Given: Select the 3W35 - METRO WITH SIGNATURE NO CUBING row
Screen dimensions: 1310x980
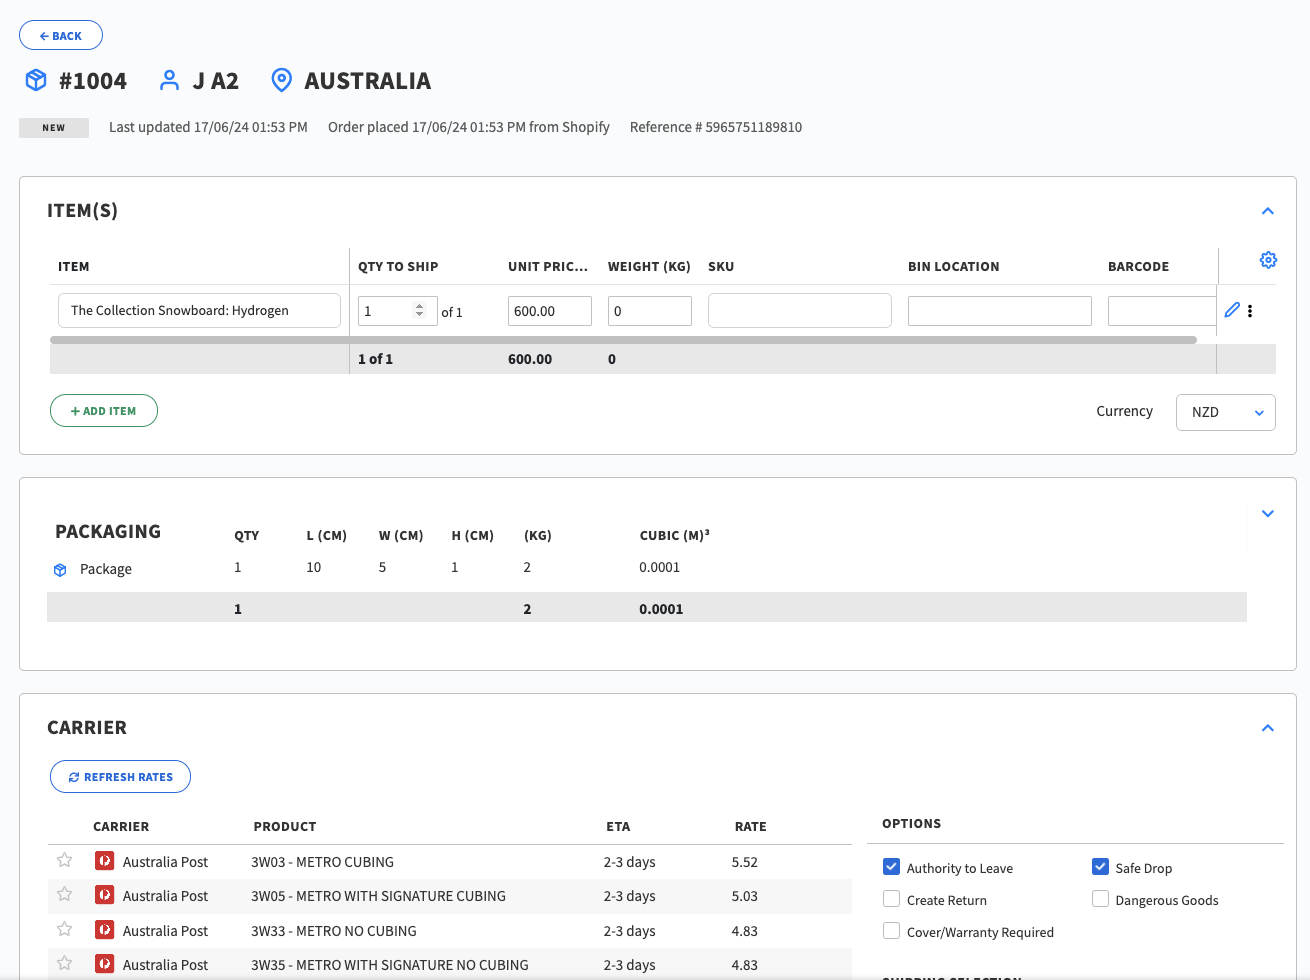Looking at the screenshot, I should click(389, 965).
